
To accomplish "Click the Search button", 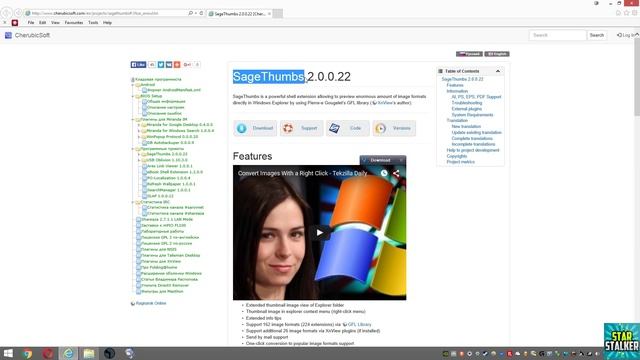I will 596,35.
